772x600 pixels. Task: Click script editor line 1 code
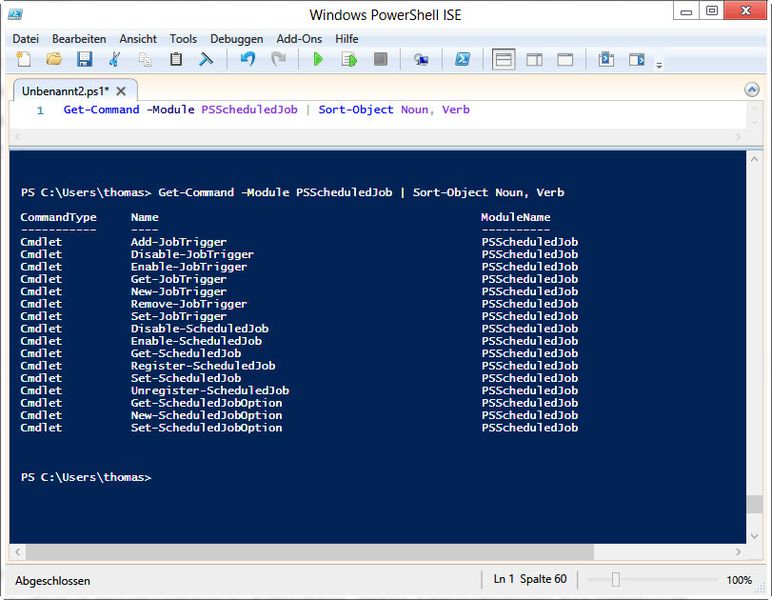point(266,110)
